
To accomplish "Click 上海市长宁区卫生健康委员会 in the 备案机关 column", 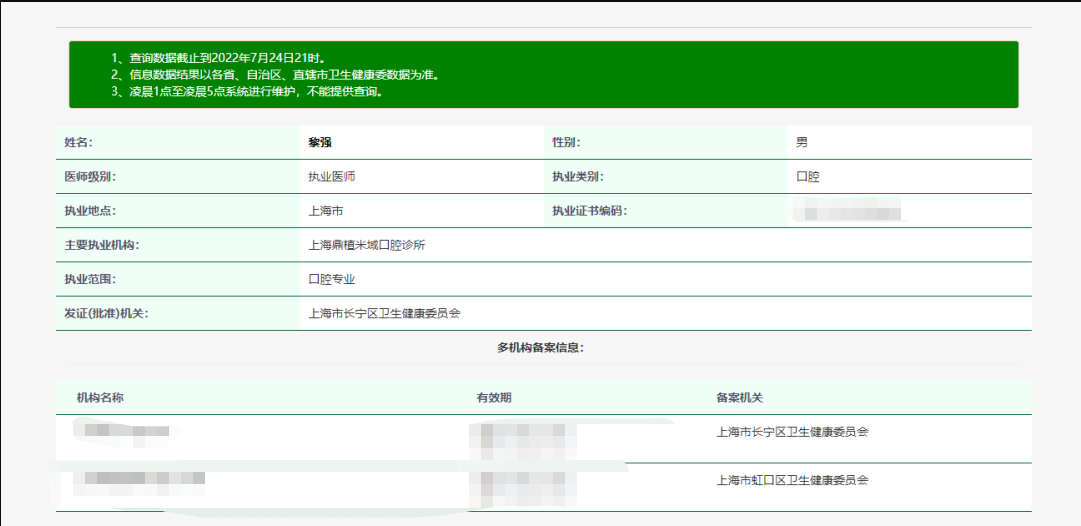I will pos(792,432).
